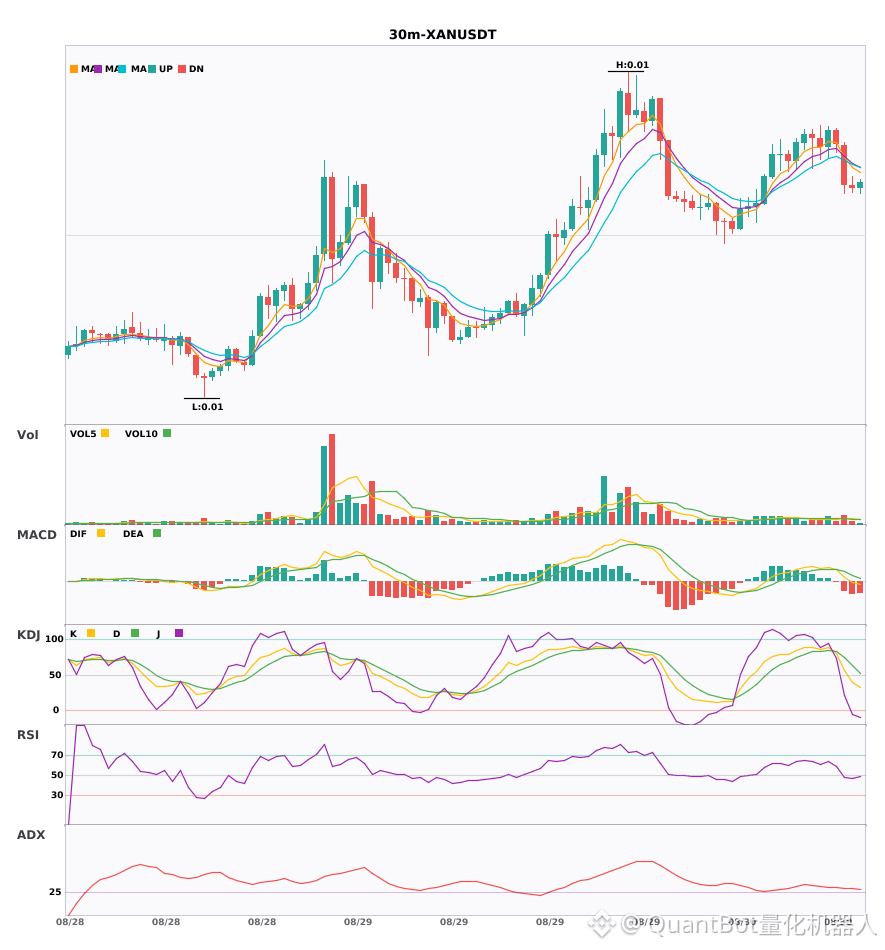Click the ADX panel label
885x950 pixels.
click(31, 835)
